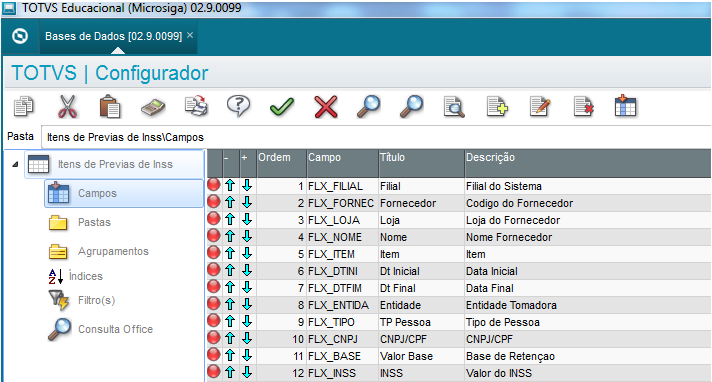Click the add new record icon

pos(497,107)
